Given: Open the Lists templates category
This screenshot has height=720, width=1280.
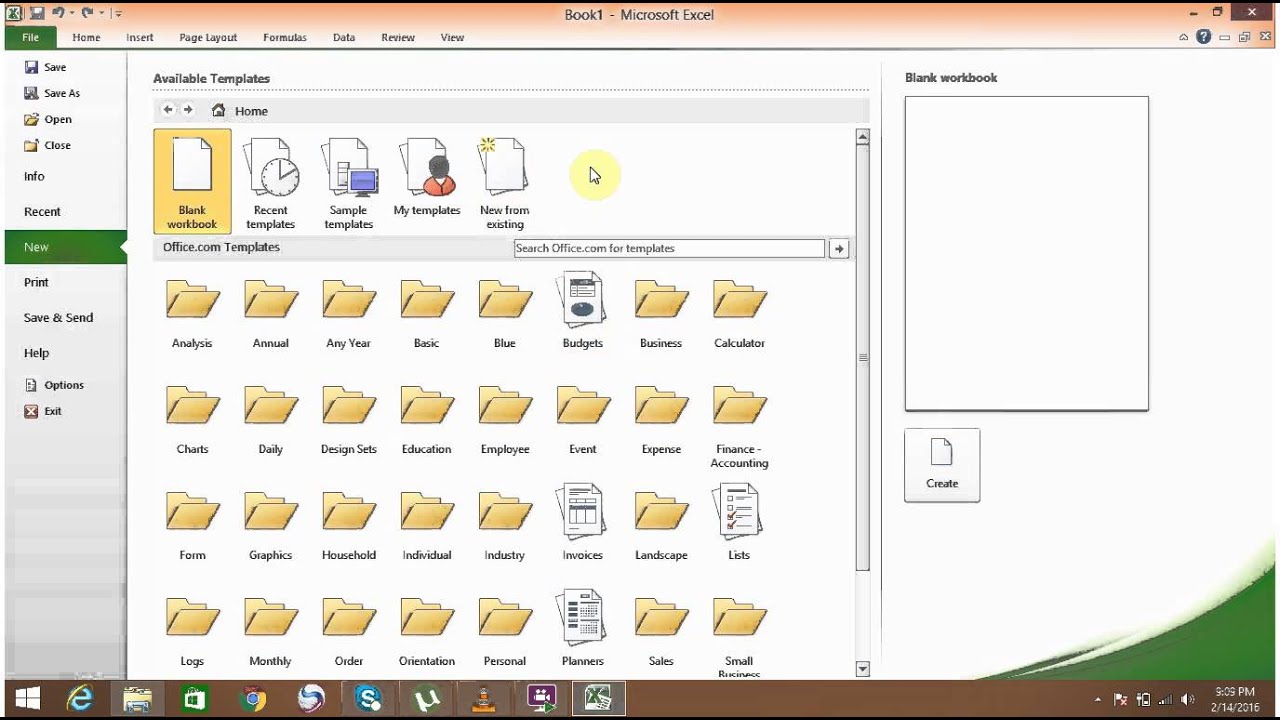Looking at the screenshot, I should [739, 523].
